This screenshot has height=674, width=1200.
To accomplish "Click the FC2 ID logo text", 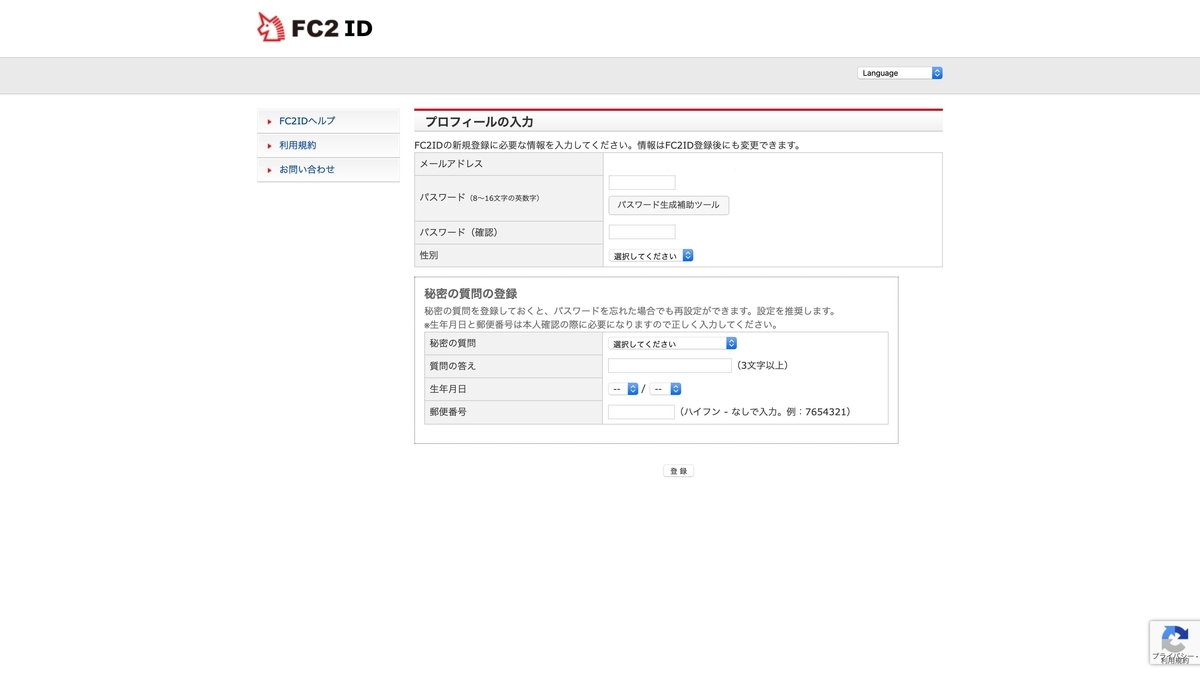I will click(331, 28).
